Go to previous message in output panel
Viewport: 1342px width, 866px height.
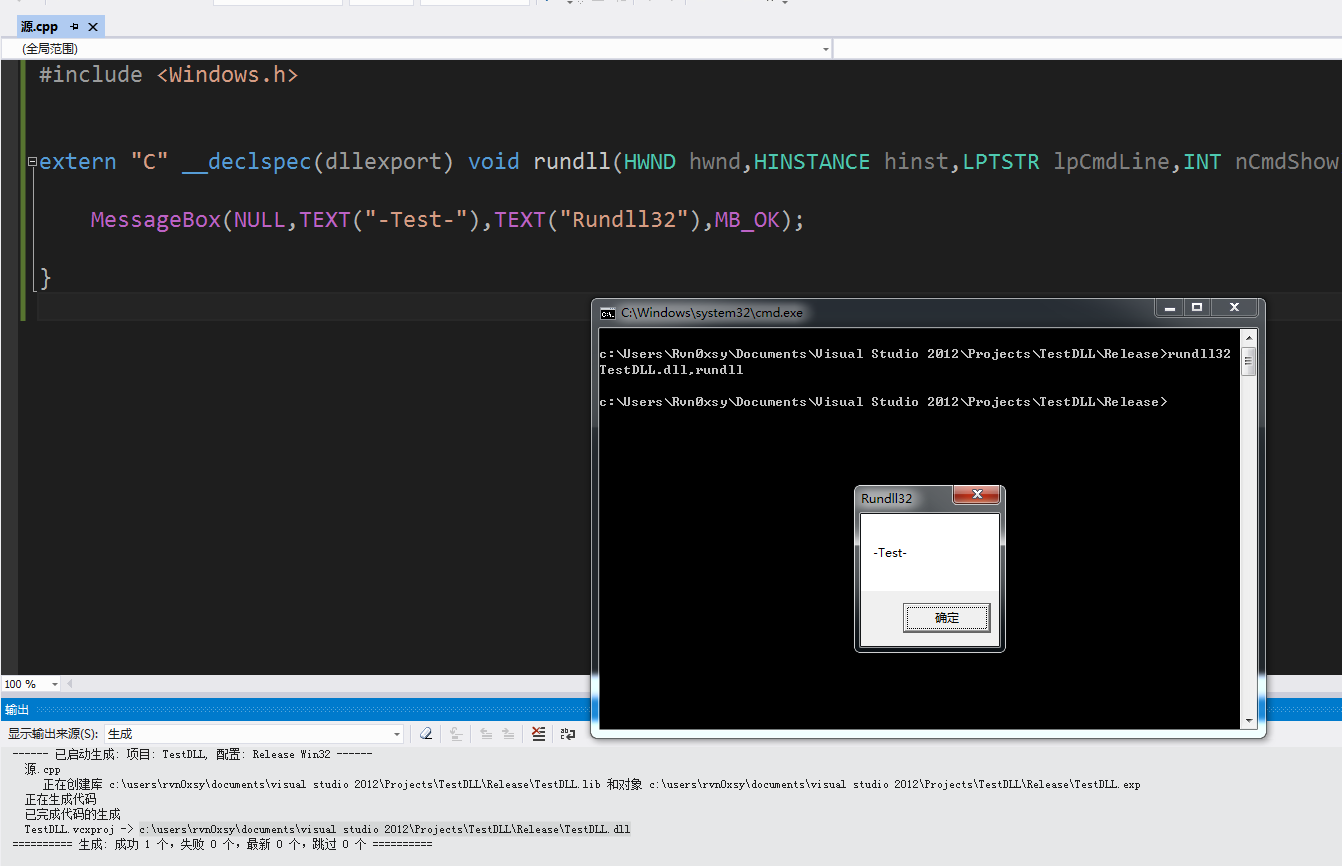[486, 734]
